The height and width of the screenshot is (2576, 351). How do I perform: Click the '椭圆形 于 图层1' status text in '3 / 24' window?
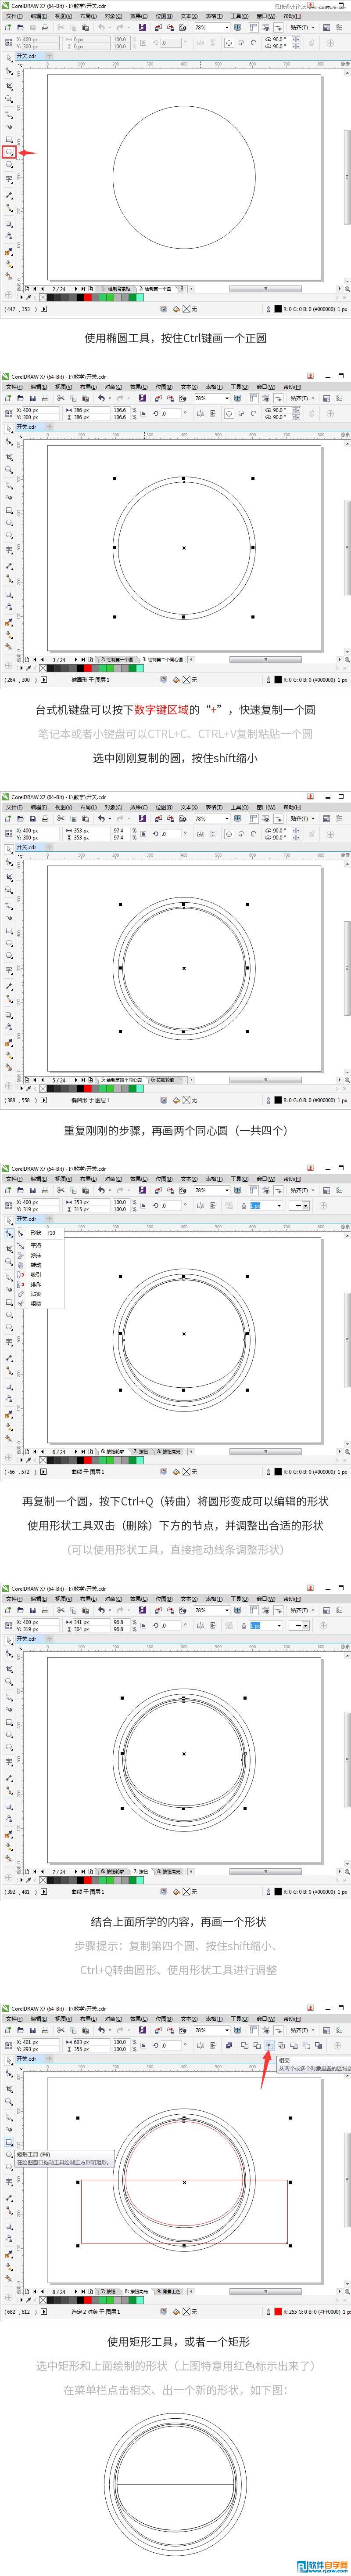coord(90,679)
